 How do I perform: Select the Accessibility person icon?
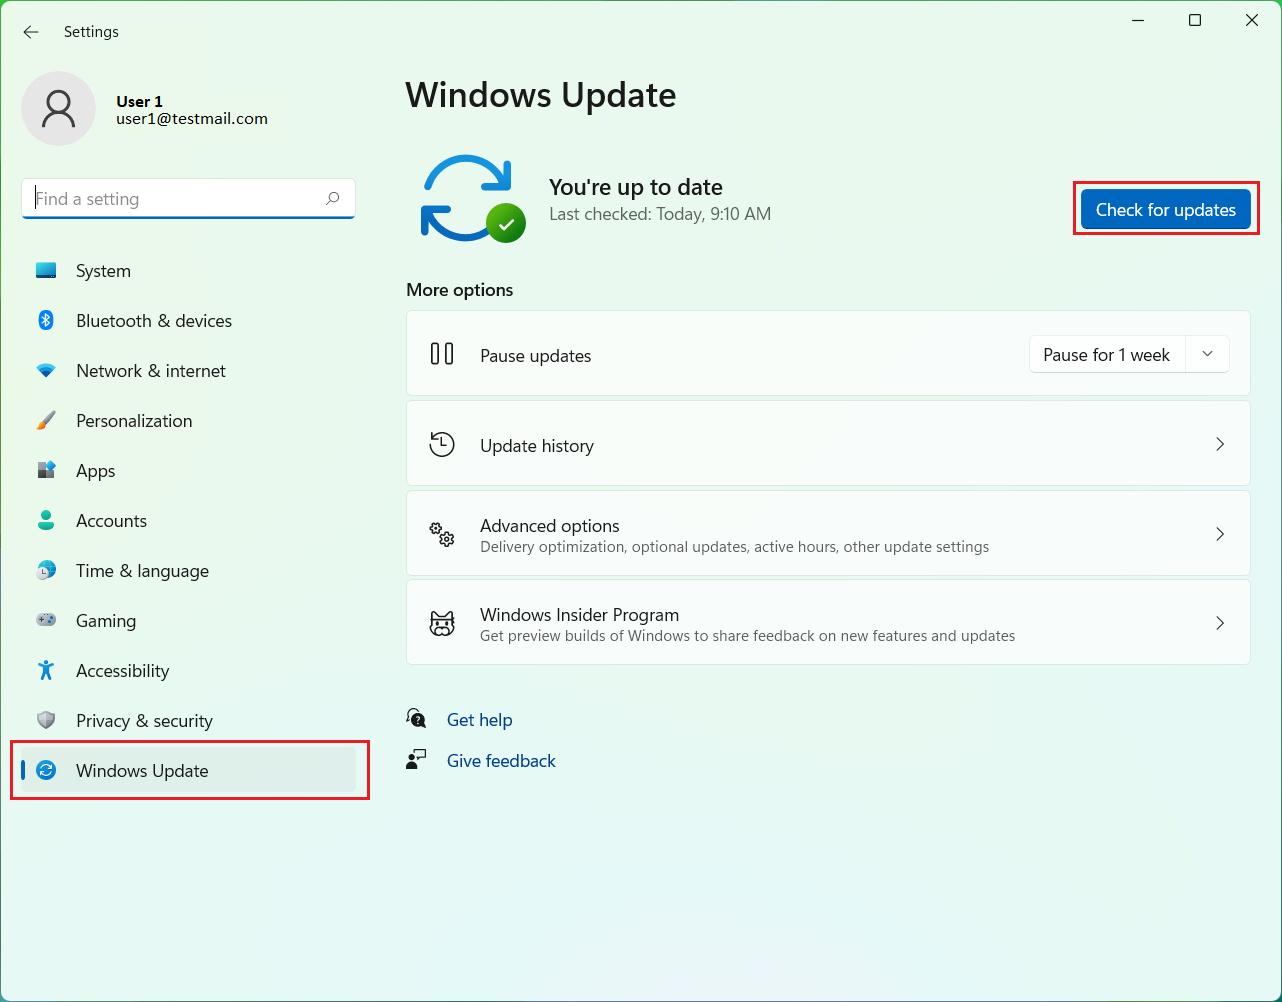point(46,670)
